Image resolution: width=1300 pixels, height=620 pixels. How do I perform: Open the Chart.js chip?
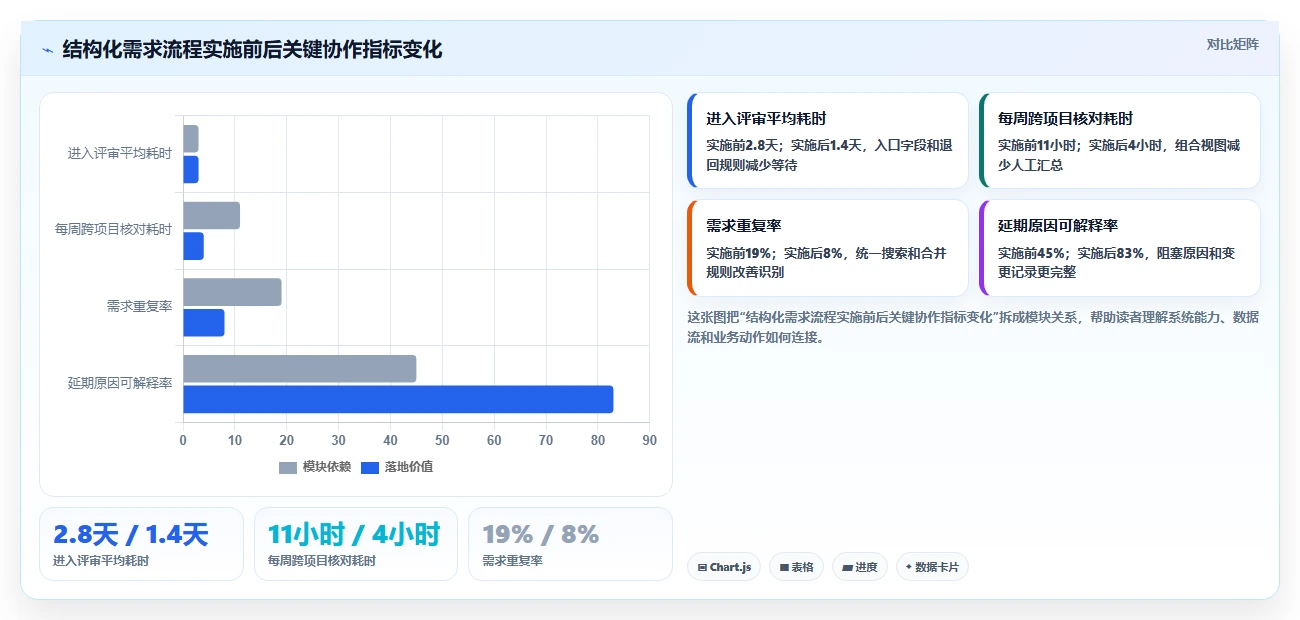pos(724,567)
